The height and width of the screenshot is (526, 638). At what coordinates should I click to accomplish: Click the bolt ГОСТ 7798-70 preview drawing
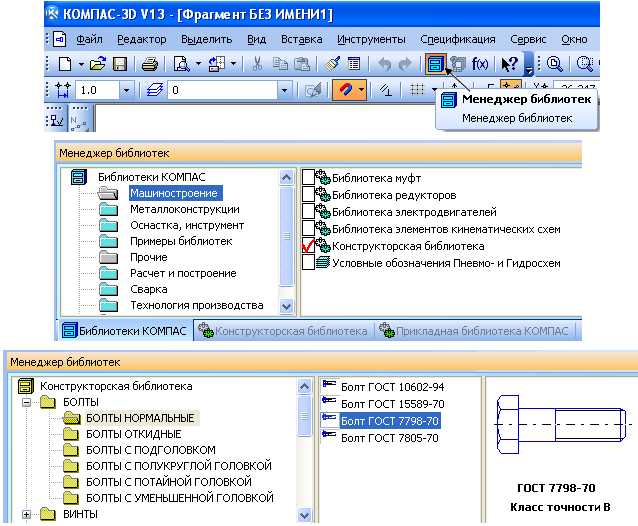pos(562,424)
